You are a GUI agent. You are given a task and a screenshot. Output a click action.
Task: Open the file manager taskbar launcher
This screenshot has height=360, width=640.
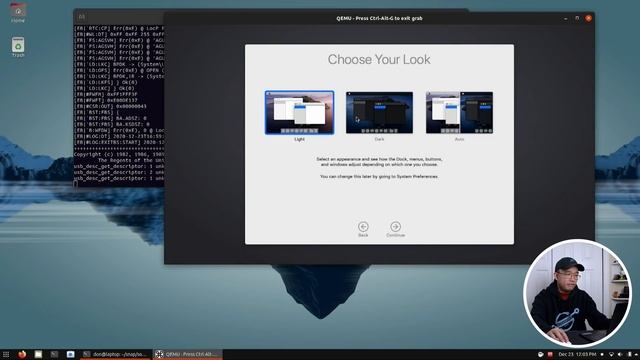coord(38,354)
